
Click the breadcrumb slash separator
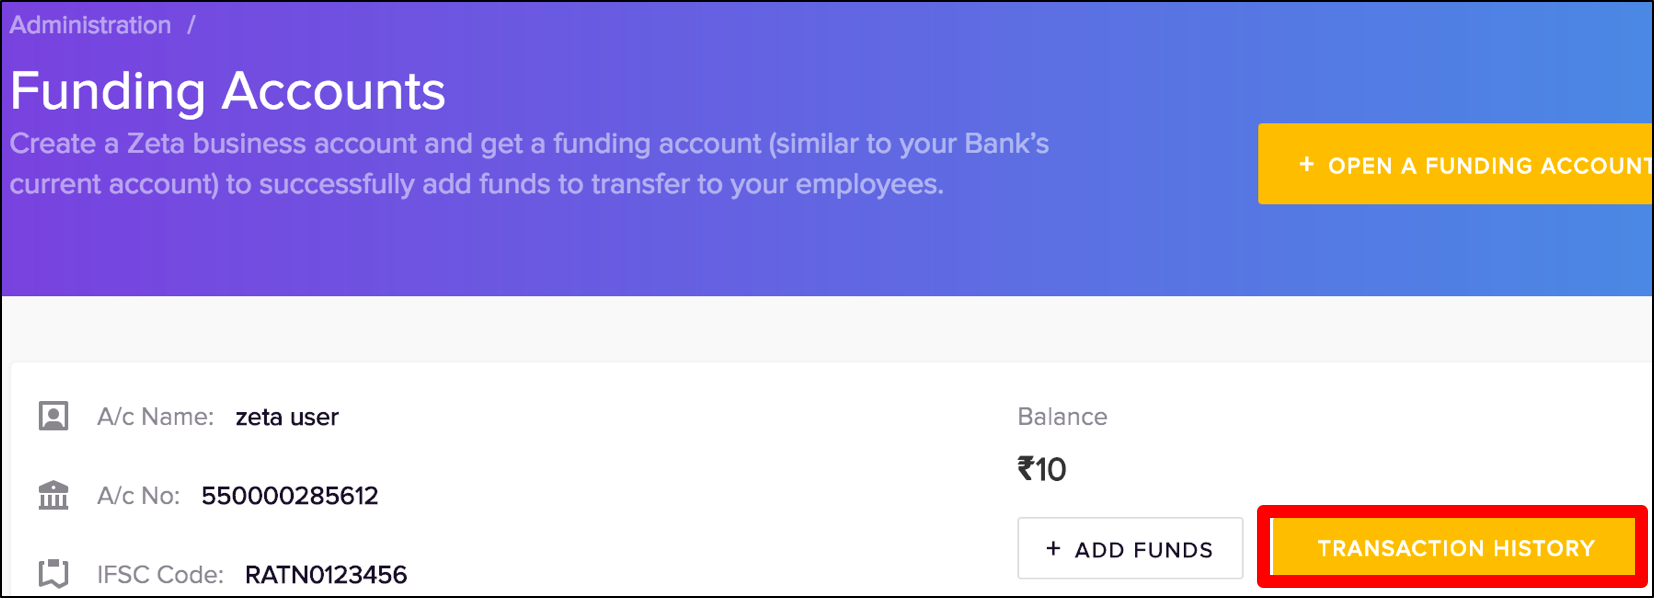pos(191,25)
